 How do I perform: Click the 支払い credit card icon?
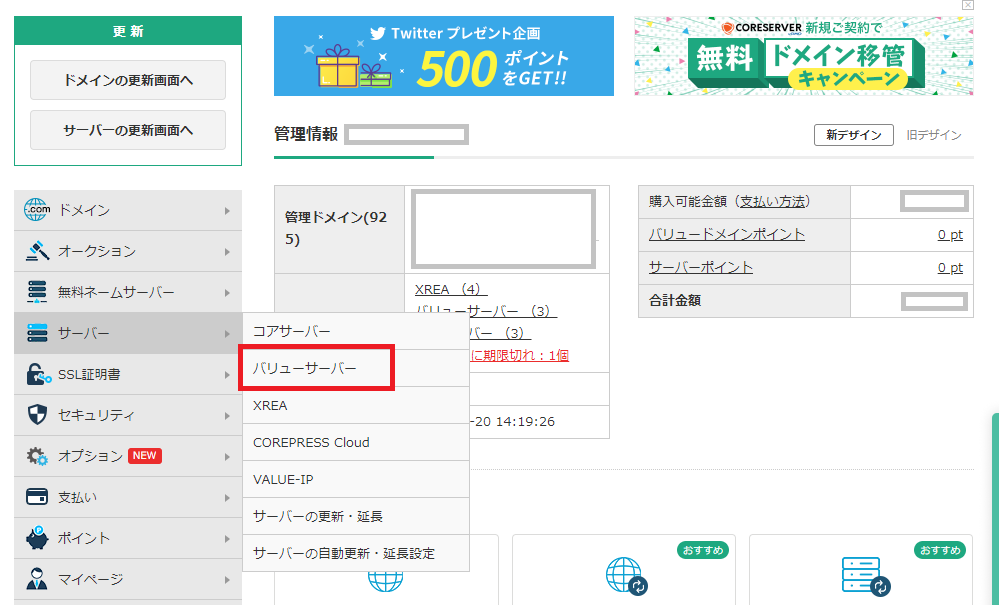(x=37, y=497)
